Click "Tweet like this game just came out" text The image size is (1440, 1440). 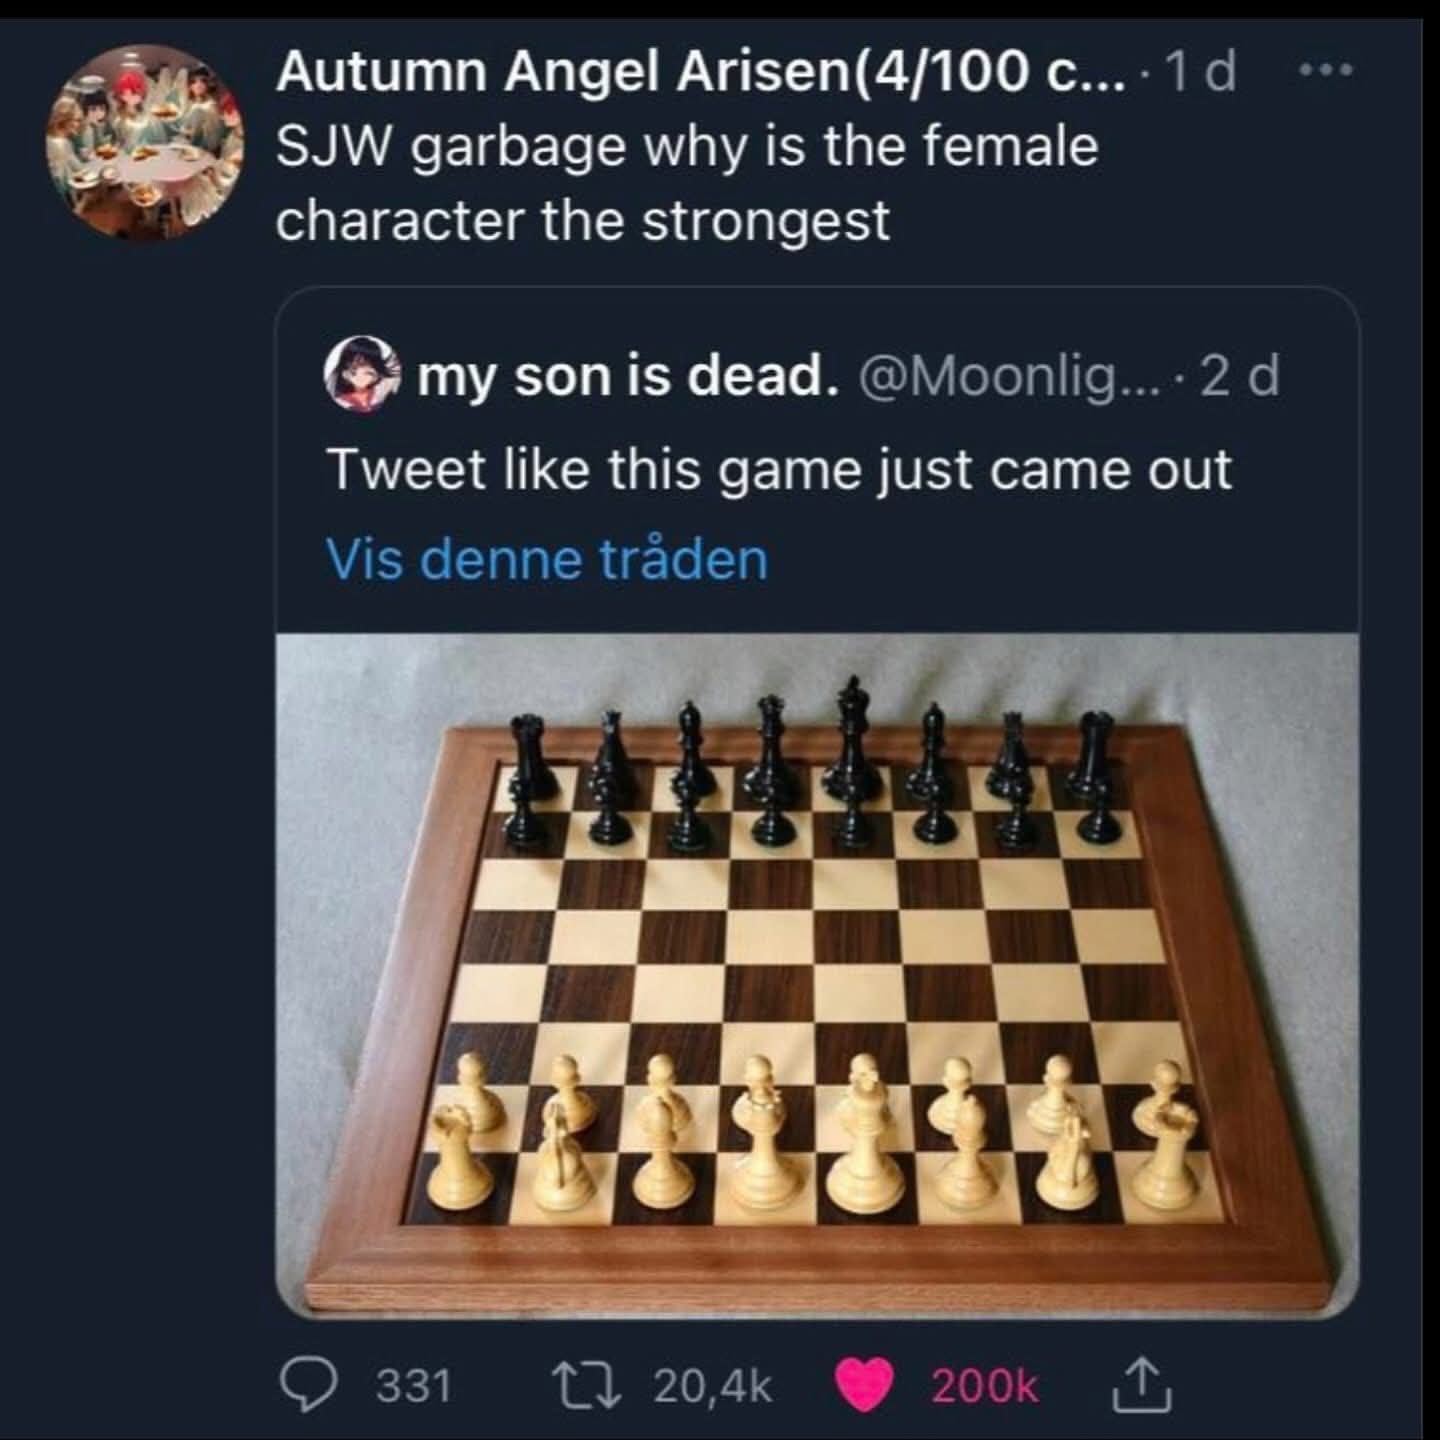click(x=779, y=468)
